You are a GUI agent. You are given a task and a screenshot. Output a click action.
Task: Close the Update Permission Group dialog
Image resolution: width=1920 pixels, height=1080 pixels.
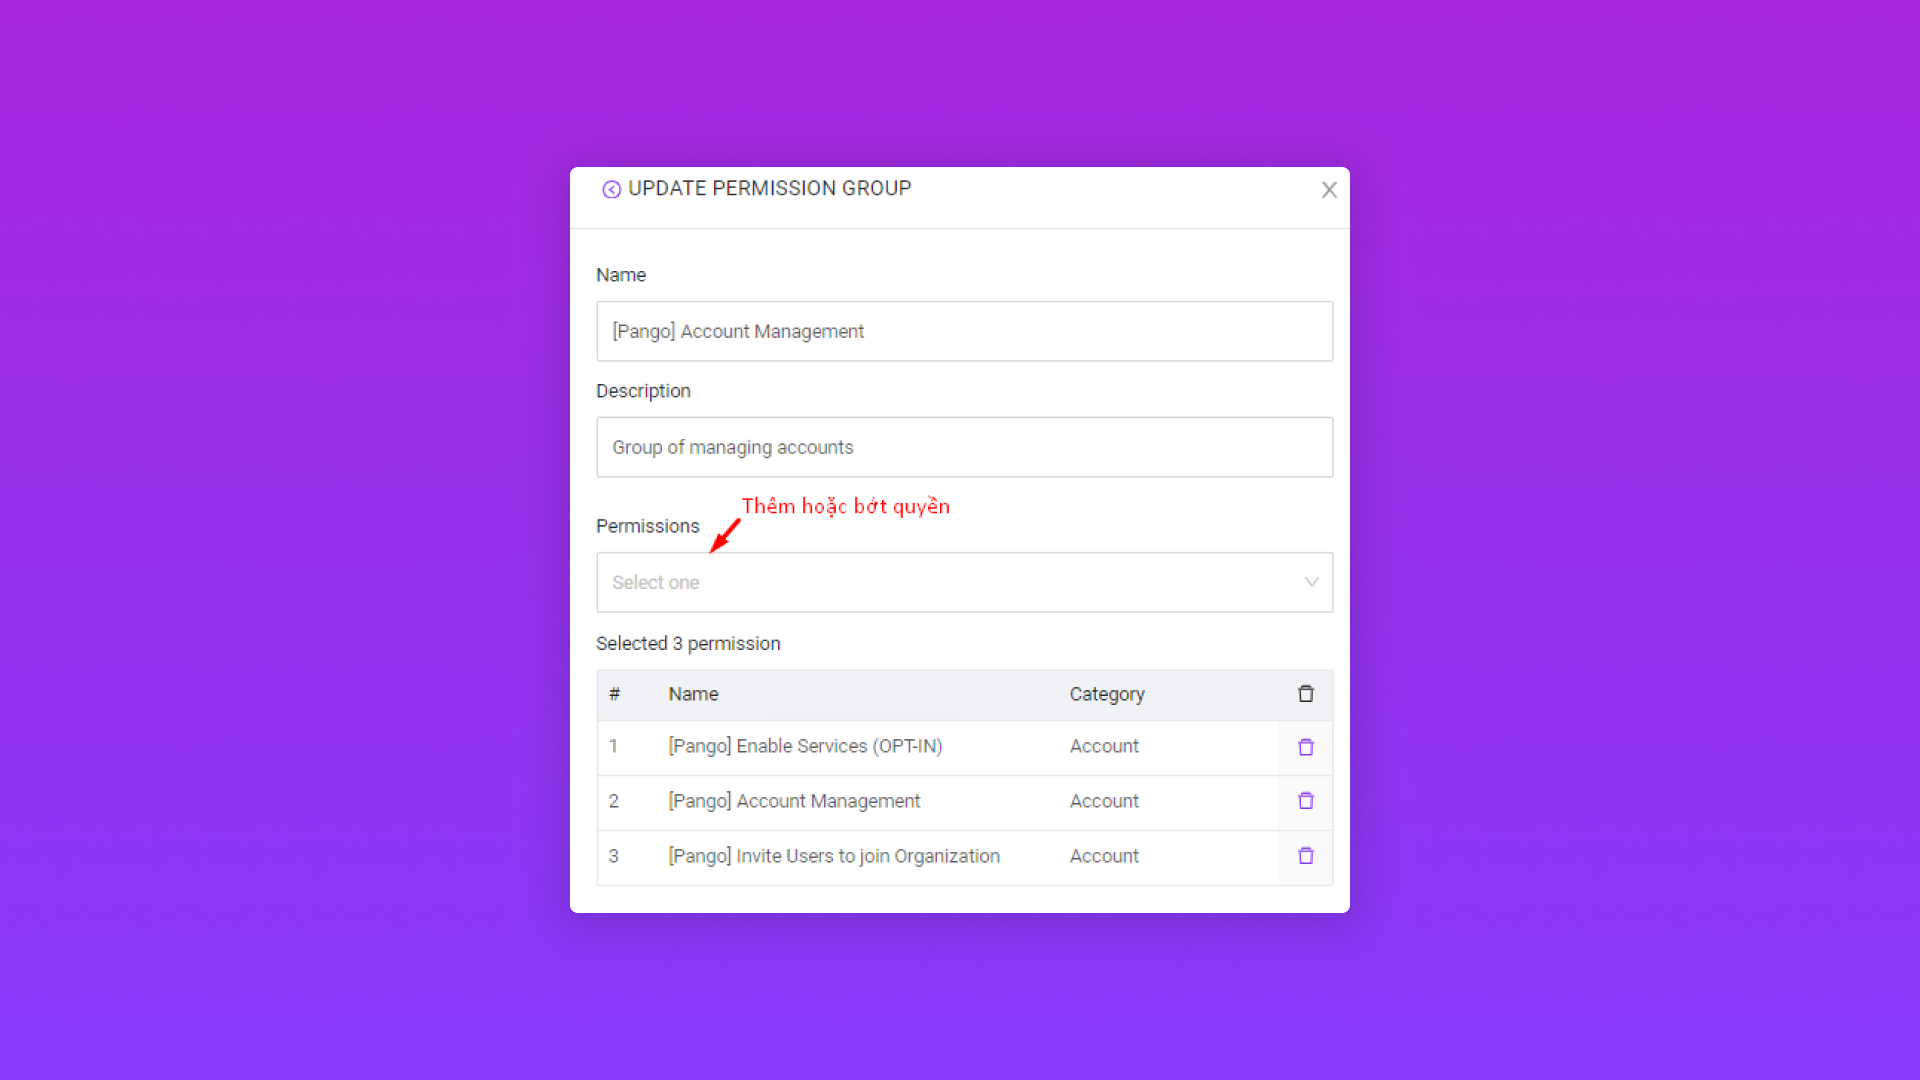click(1329, 190)
